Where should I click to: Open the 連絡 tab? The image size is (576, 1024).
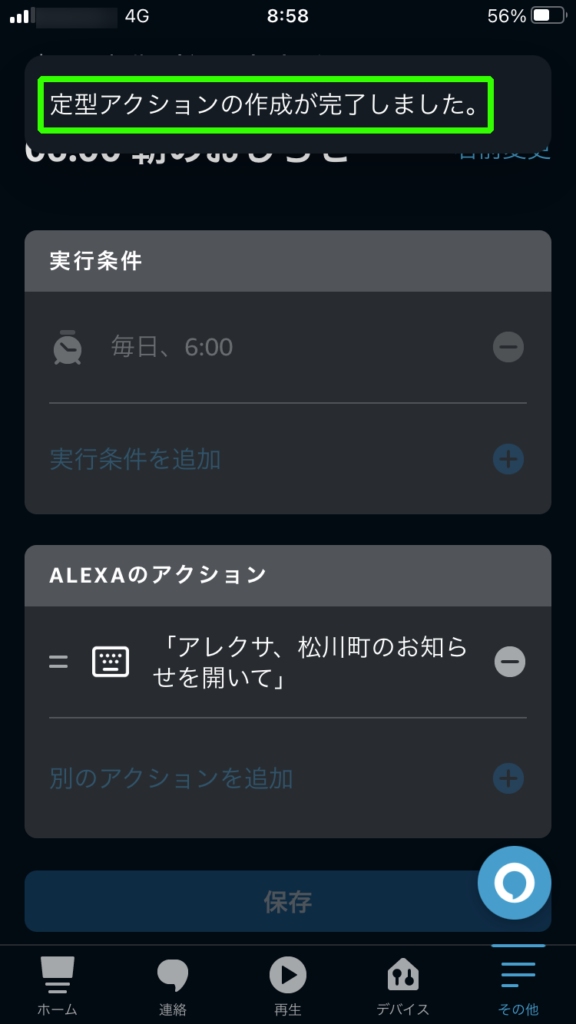pyautogui.click(x=172, y=986)
